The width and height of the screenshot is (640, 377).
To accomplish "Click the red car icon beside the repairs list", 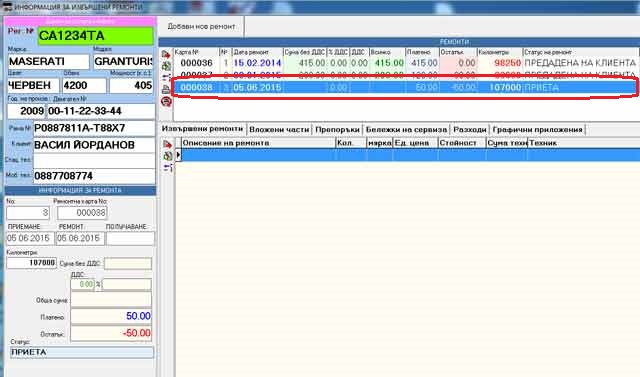I will coord(166,101).
